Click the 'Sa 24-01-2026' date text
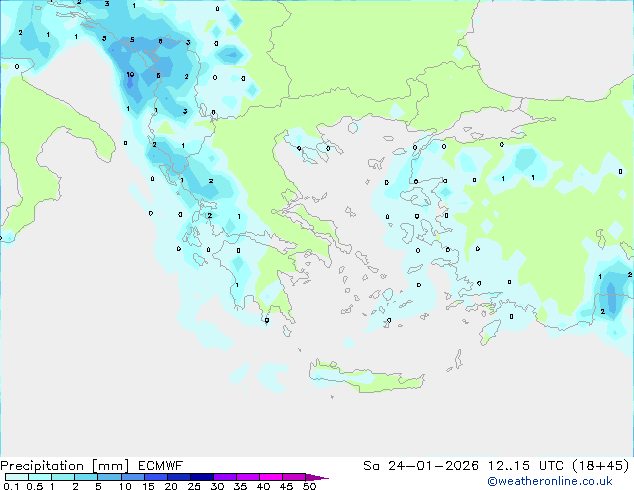 click(x=421, y=466)
